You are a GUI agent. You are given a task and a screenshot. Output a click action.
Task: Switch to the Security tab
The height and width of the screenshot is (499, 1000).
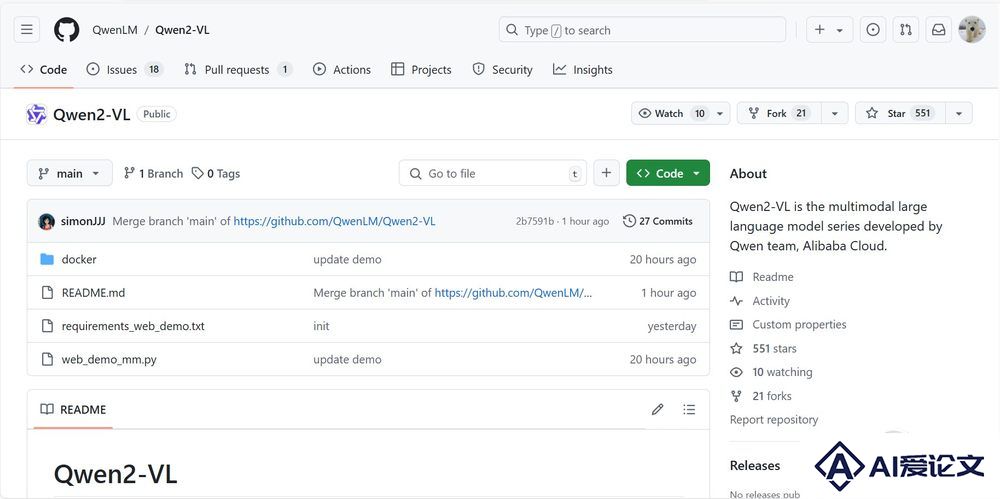tap(503, 70)
